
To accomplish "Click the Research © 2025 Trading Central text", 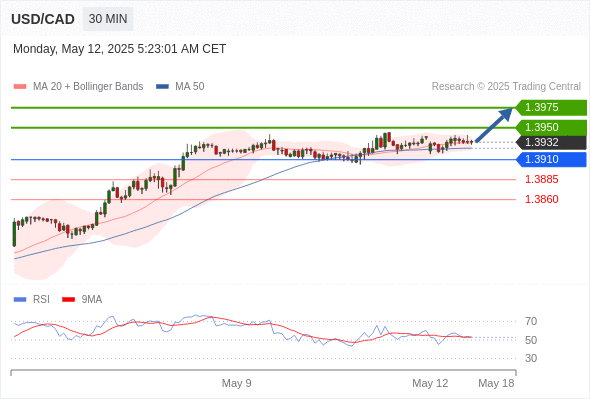I will point(506,87).
